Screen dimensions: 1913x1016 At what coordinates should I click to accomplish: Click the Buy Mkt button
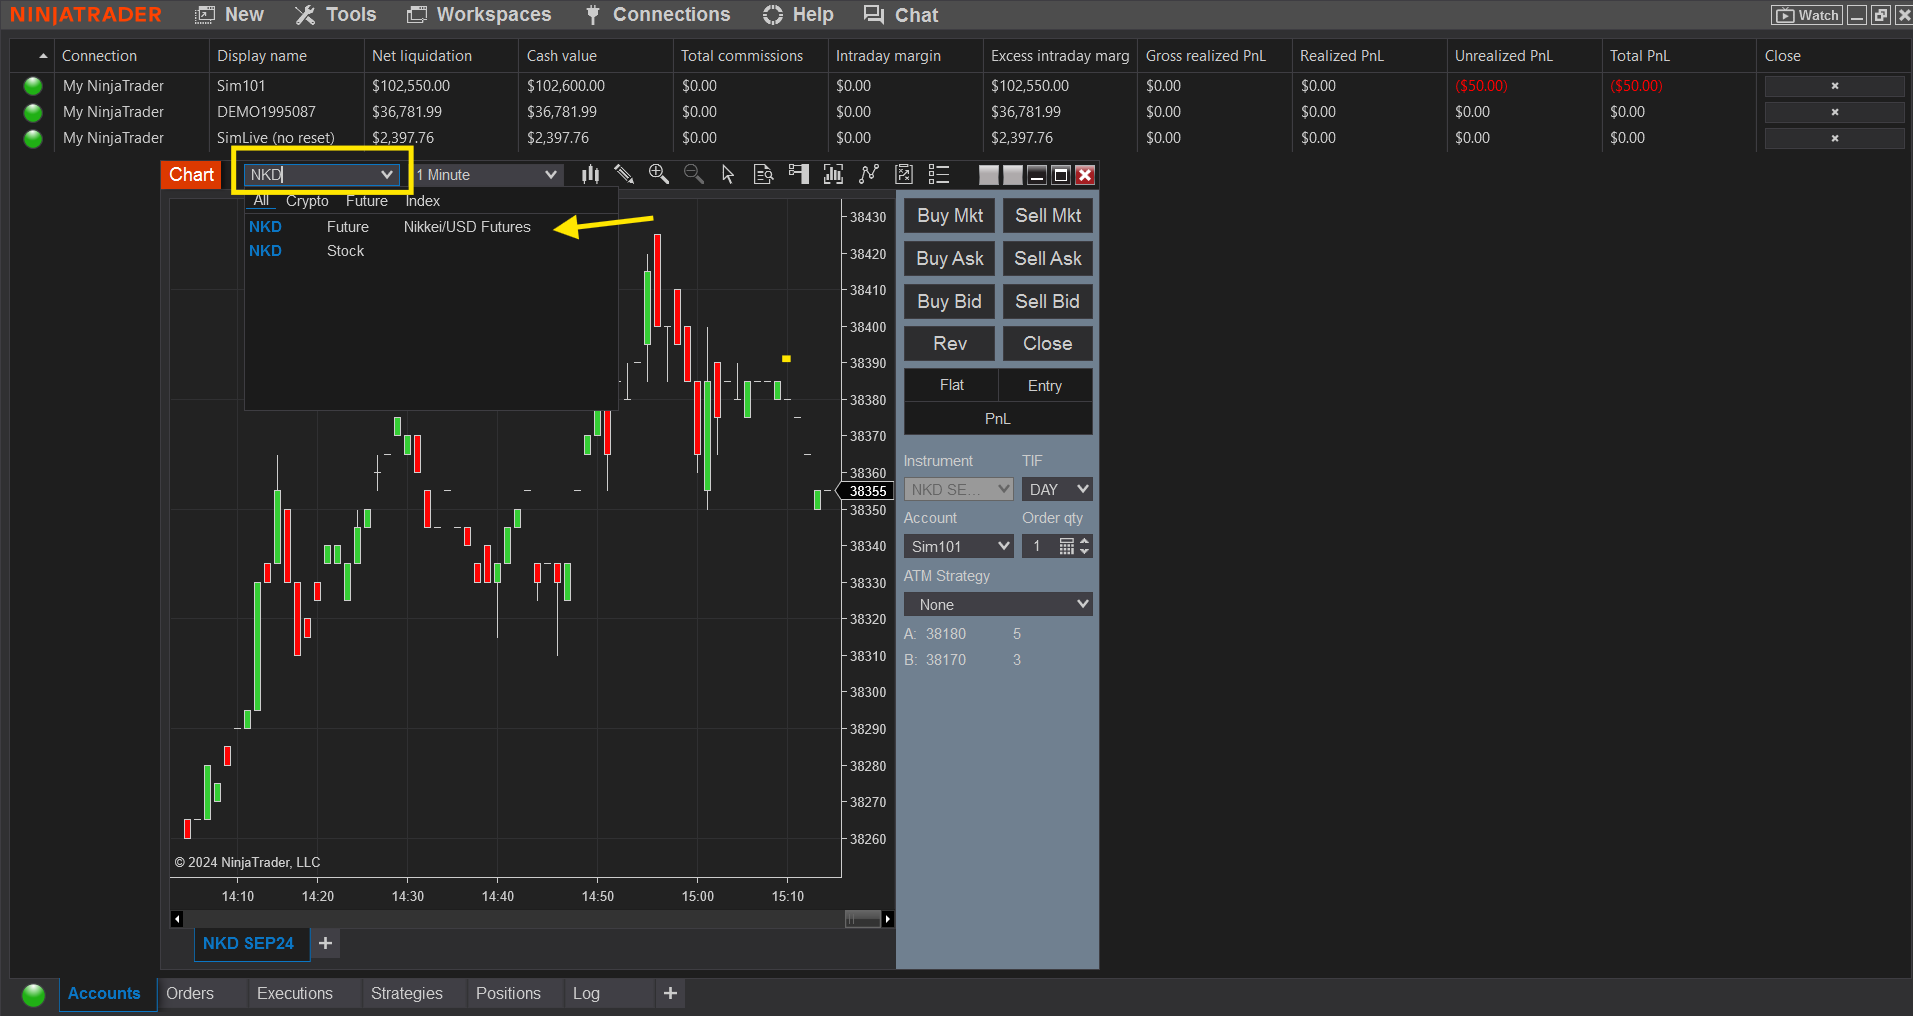coord(950,216)
